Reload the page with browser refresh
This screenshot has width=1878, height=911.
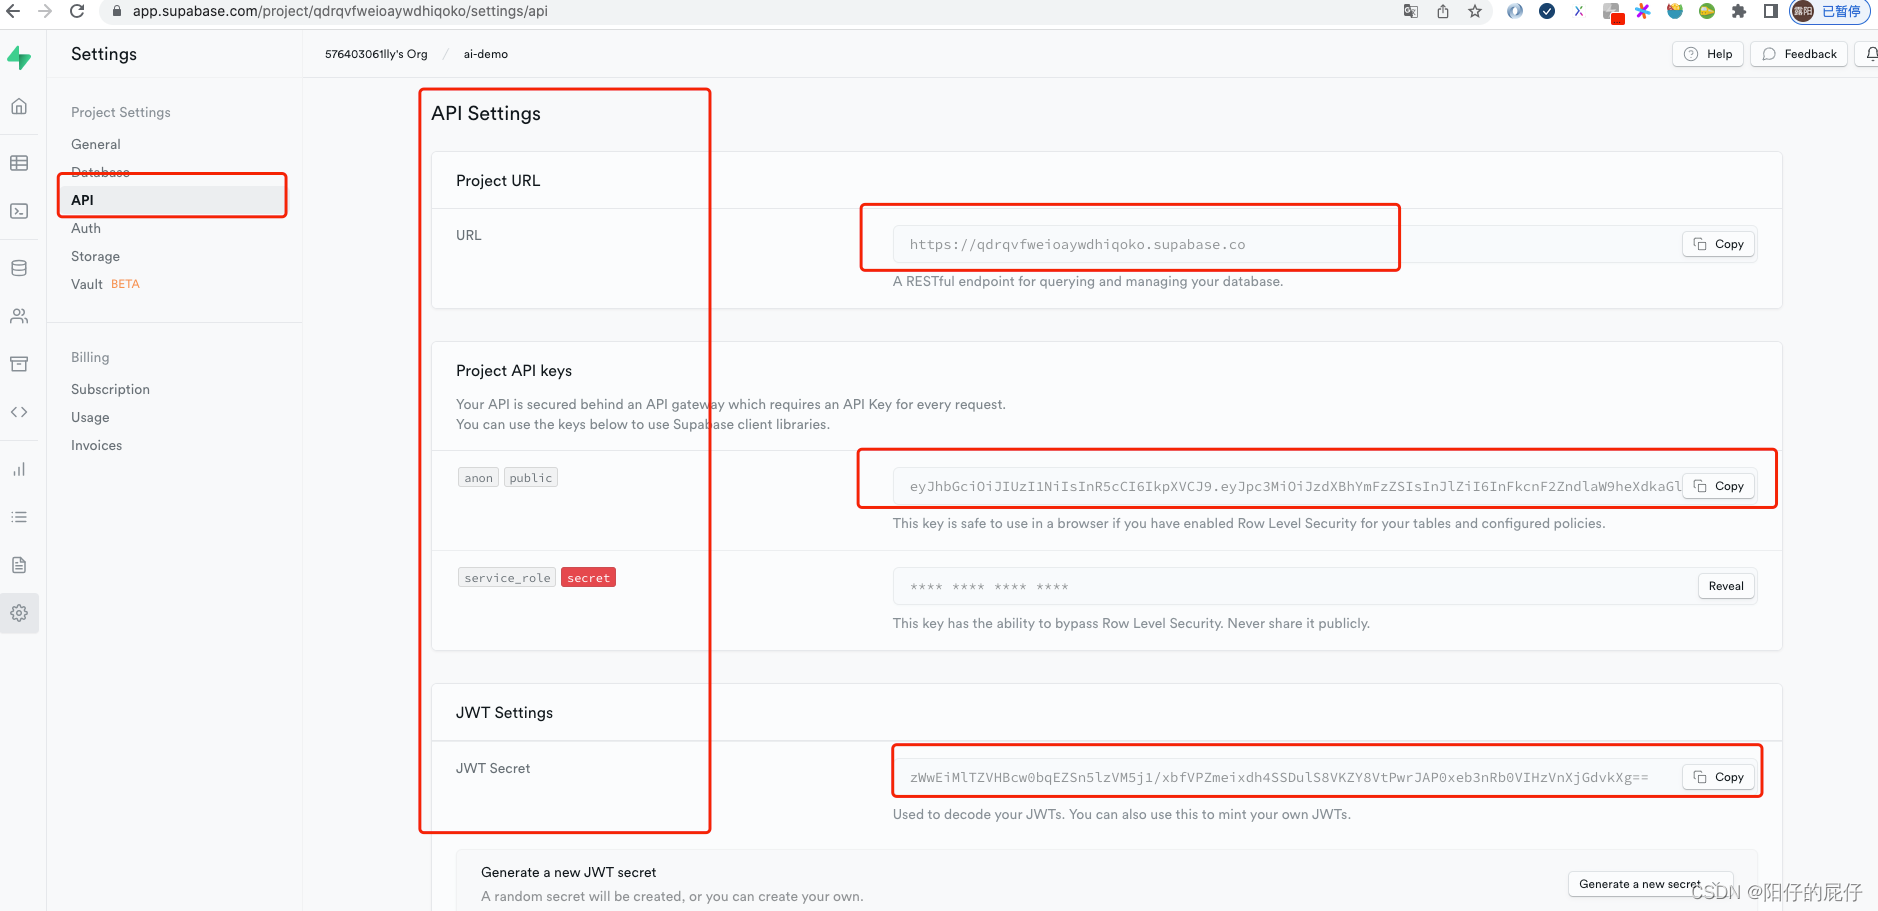point(77,11)
